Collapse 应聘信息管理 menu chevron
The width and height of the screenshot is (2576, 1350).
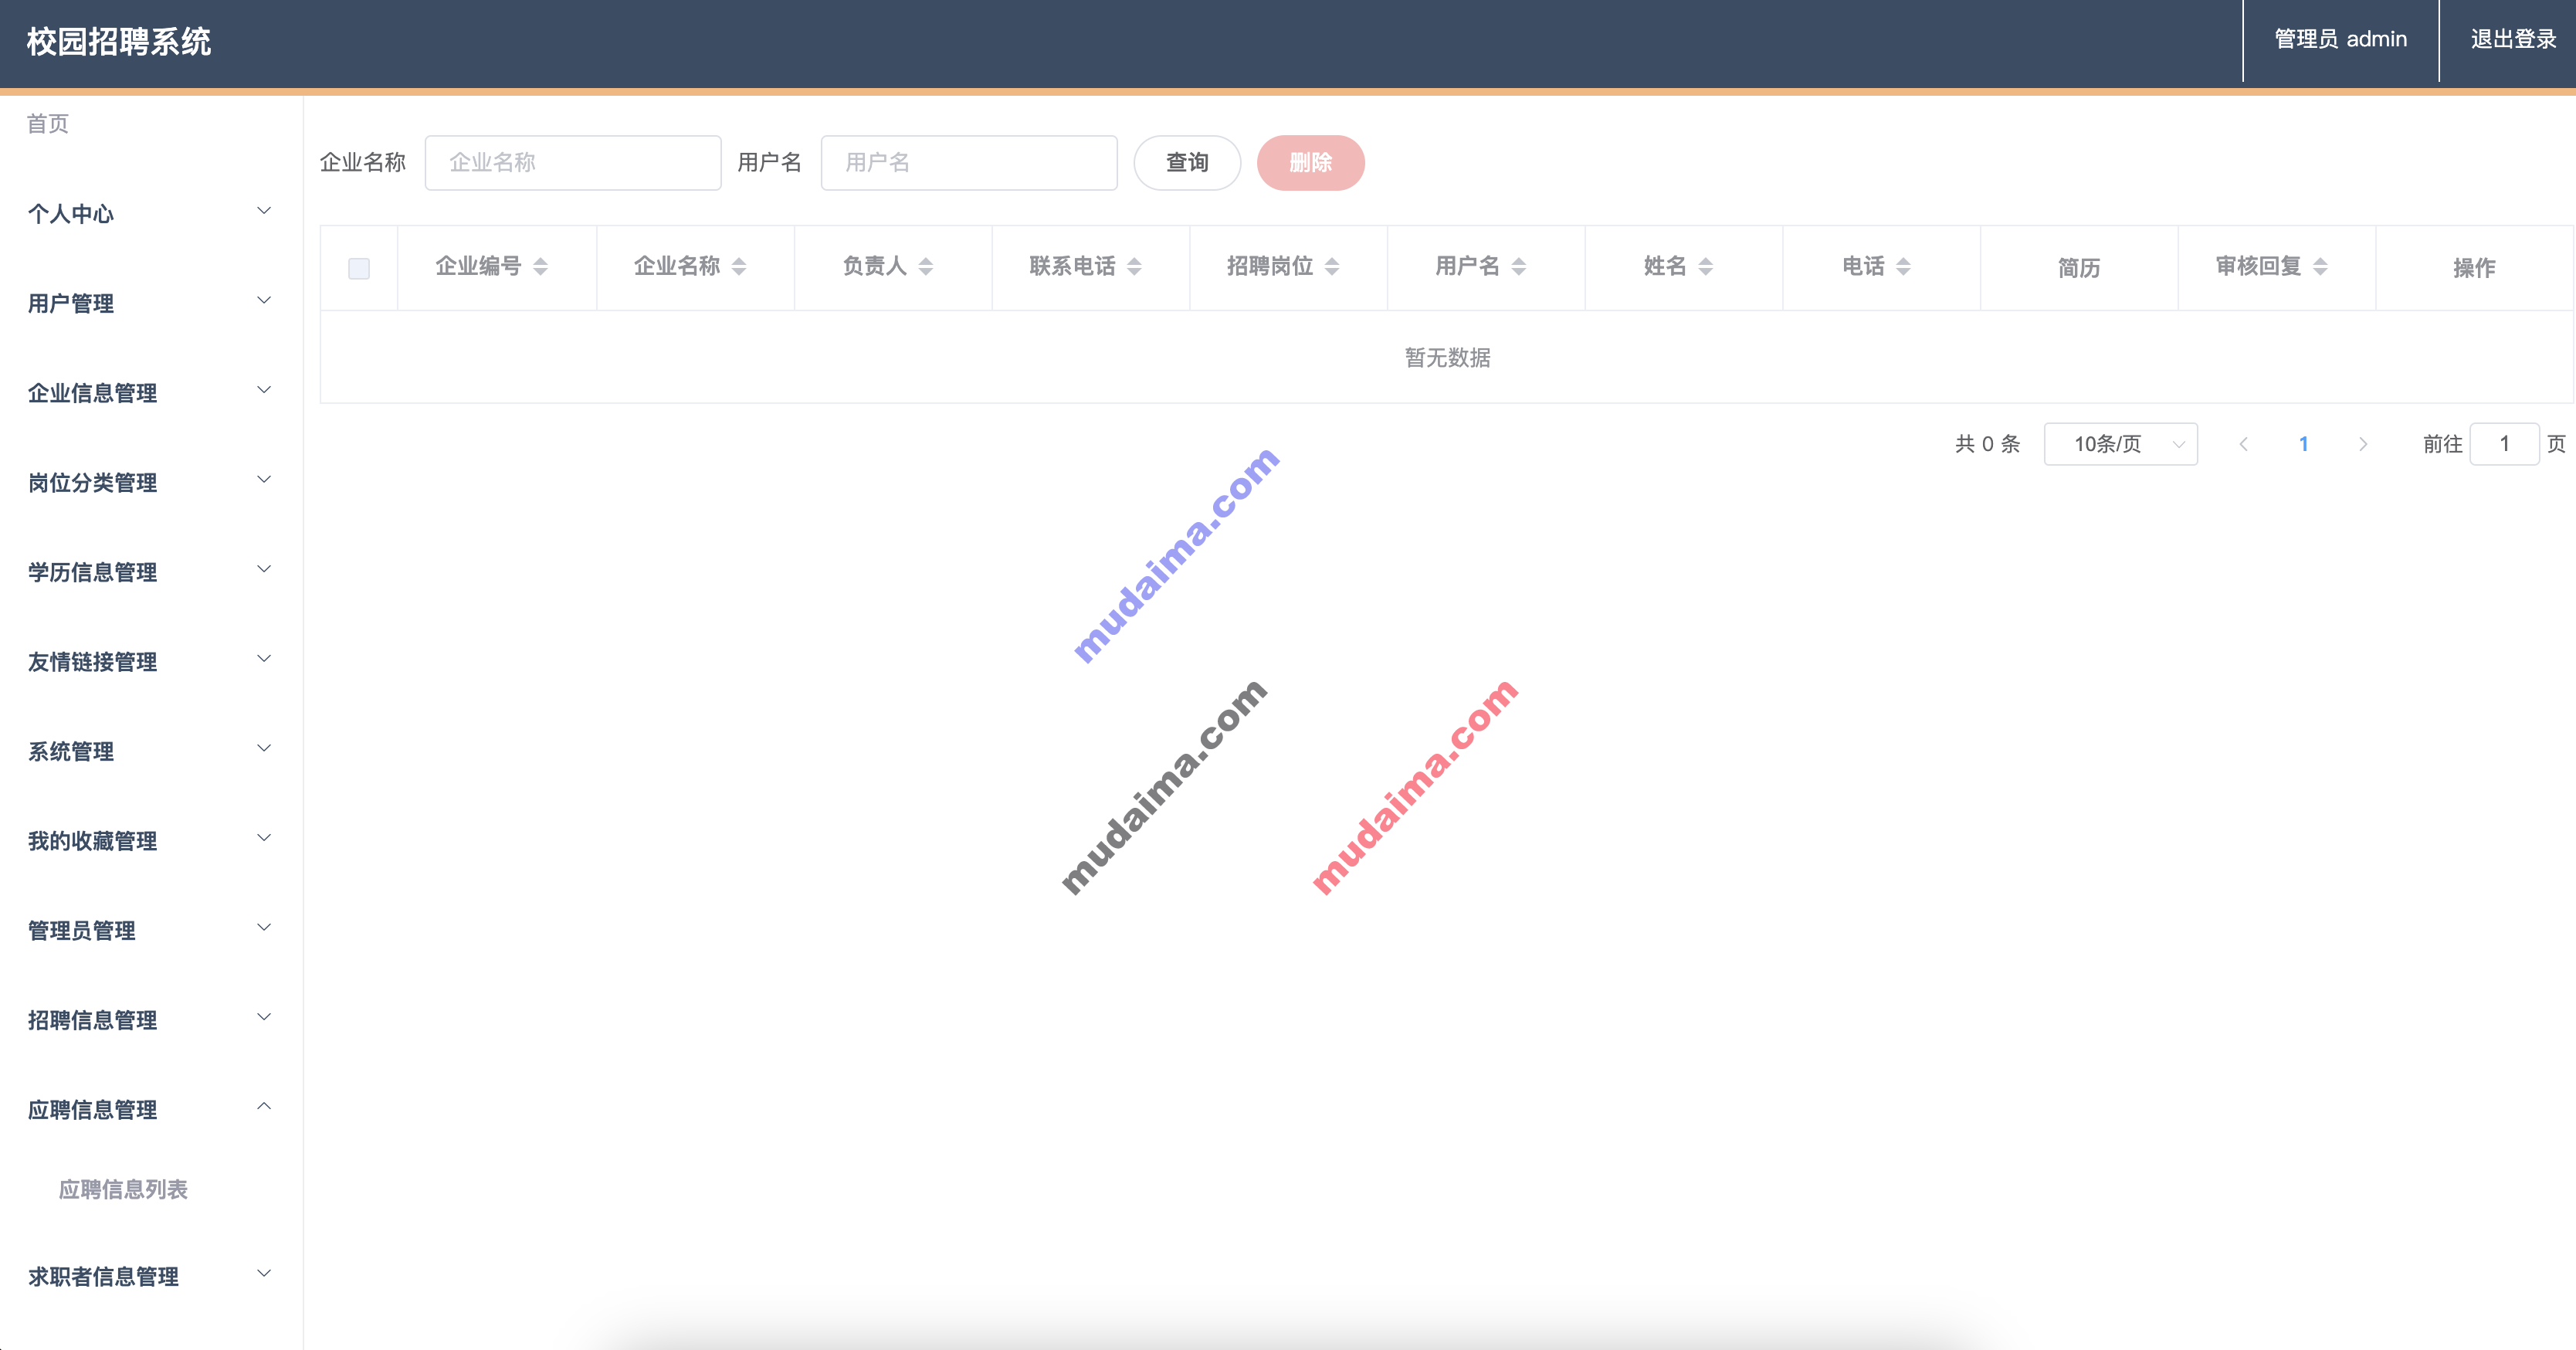pos(264,1107)
